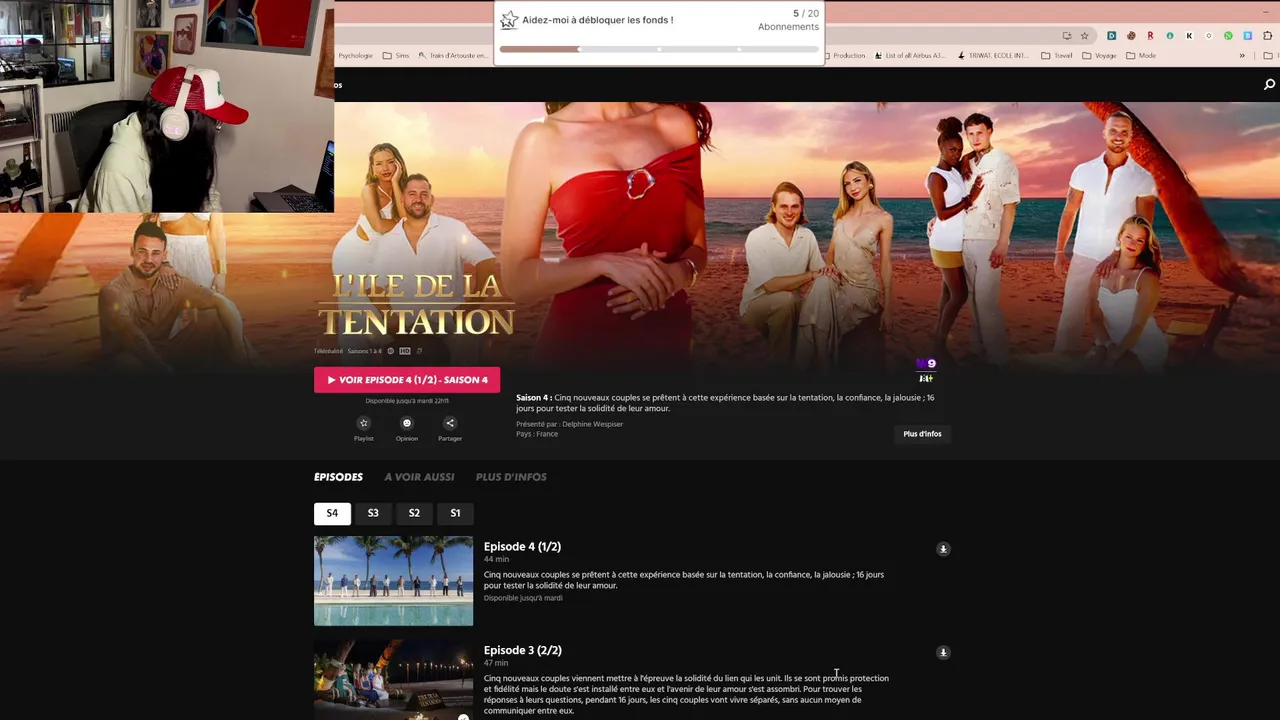Image resolution: width=1280 pixels, height=720 pixels.
Task: Open the Travail bookmark folder
Action: 1057,56
